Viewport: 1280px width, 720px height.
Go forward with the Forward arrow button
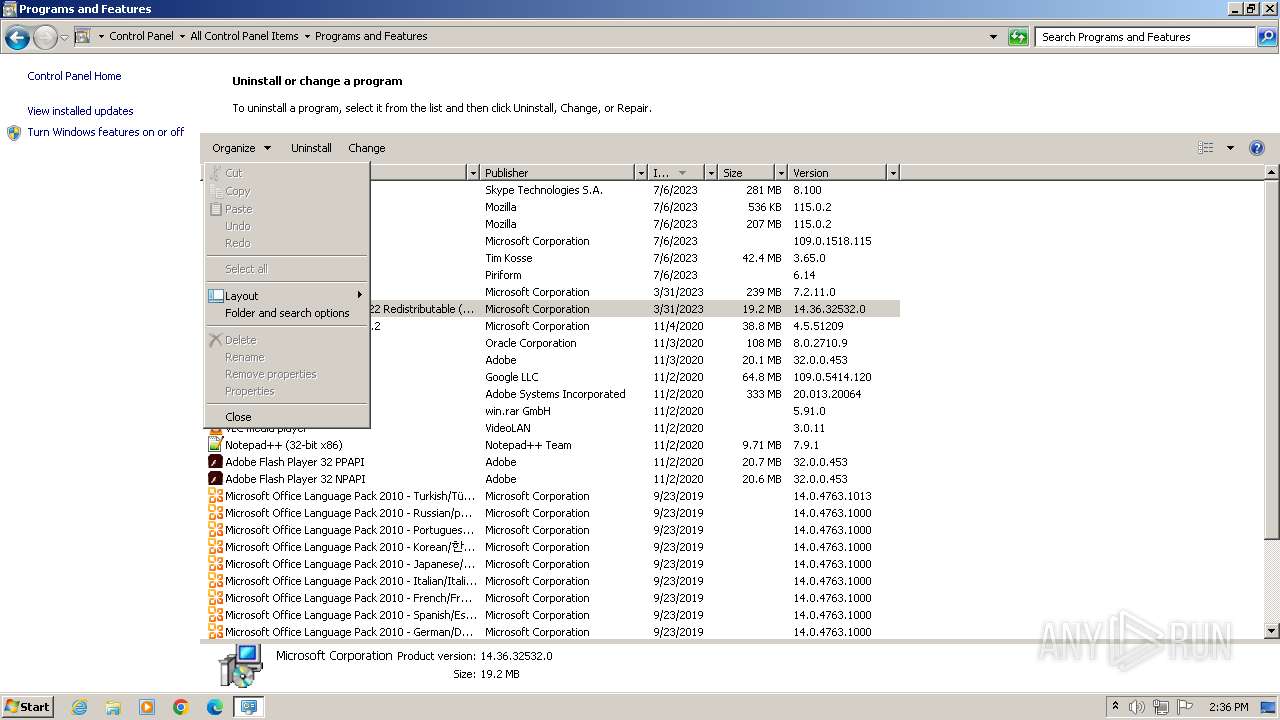45,38
